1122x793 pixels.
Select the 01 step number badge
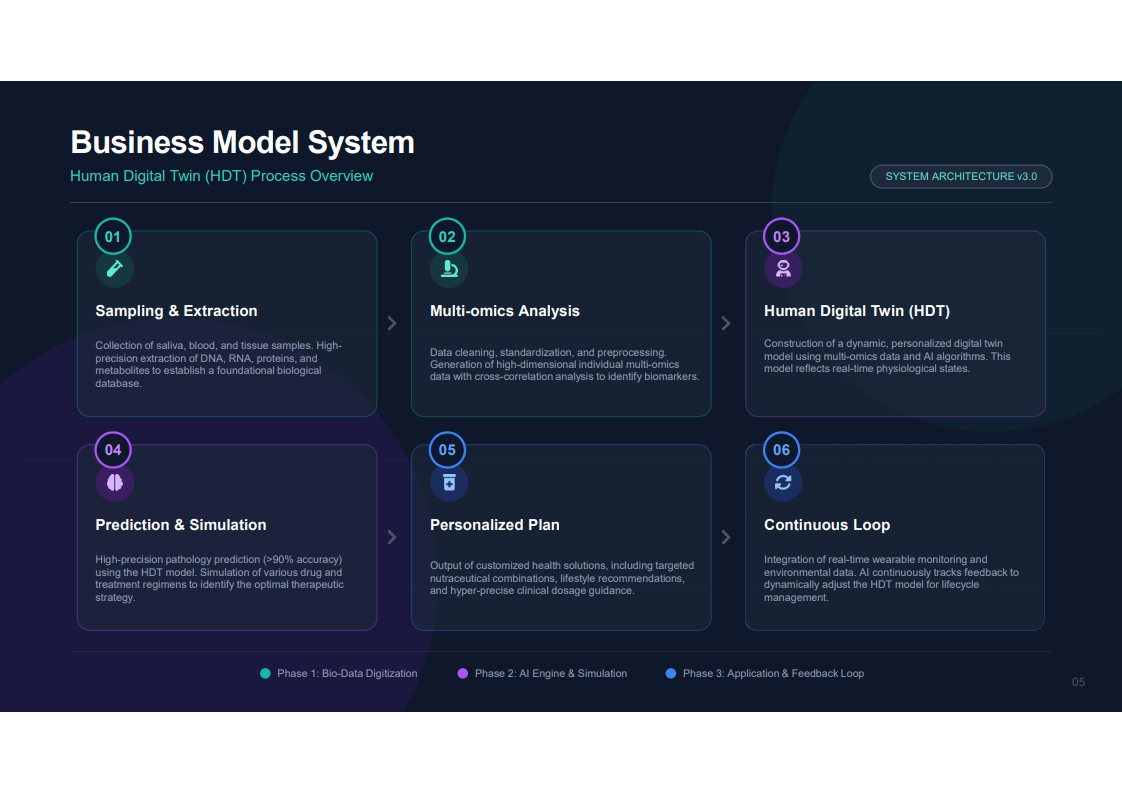113,236
